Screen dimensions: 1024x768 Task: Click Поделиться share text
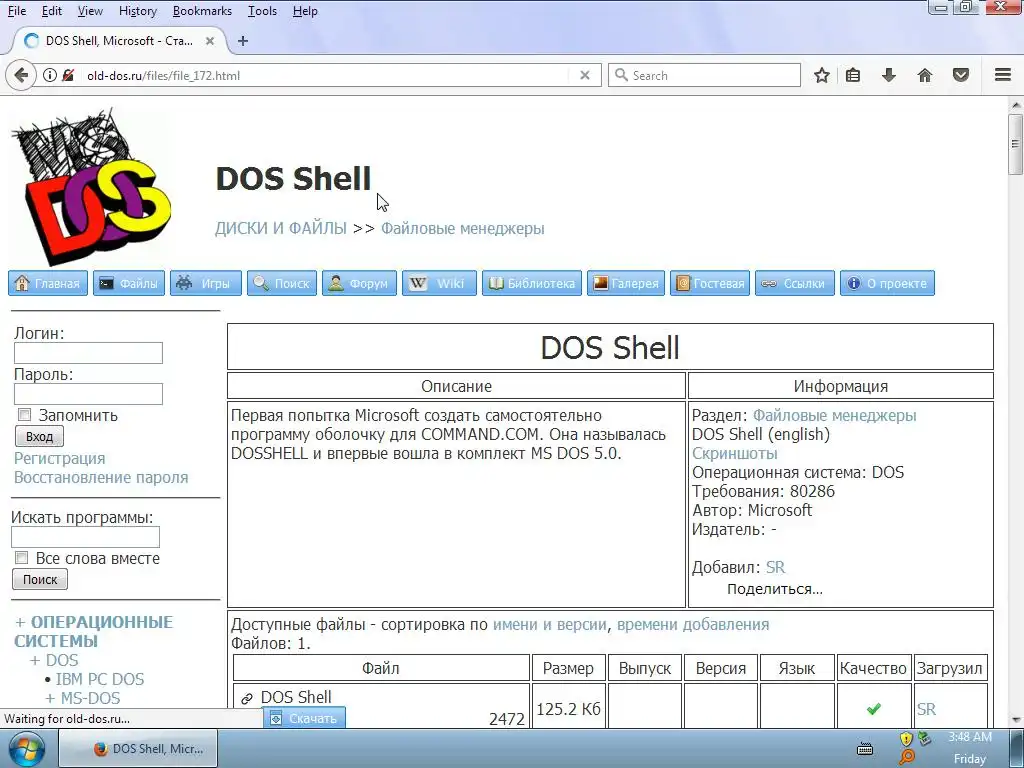coord(775,589)
